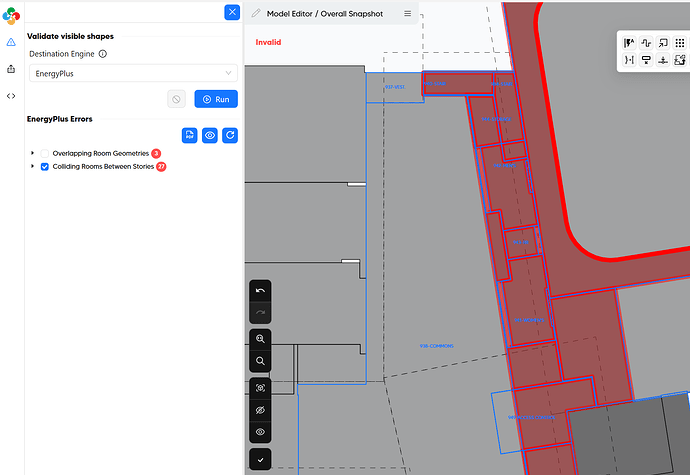Export errors with the PDF button

190,135
